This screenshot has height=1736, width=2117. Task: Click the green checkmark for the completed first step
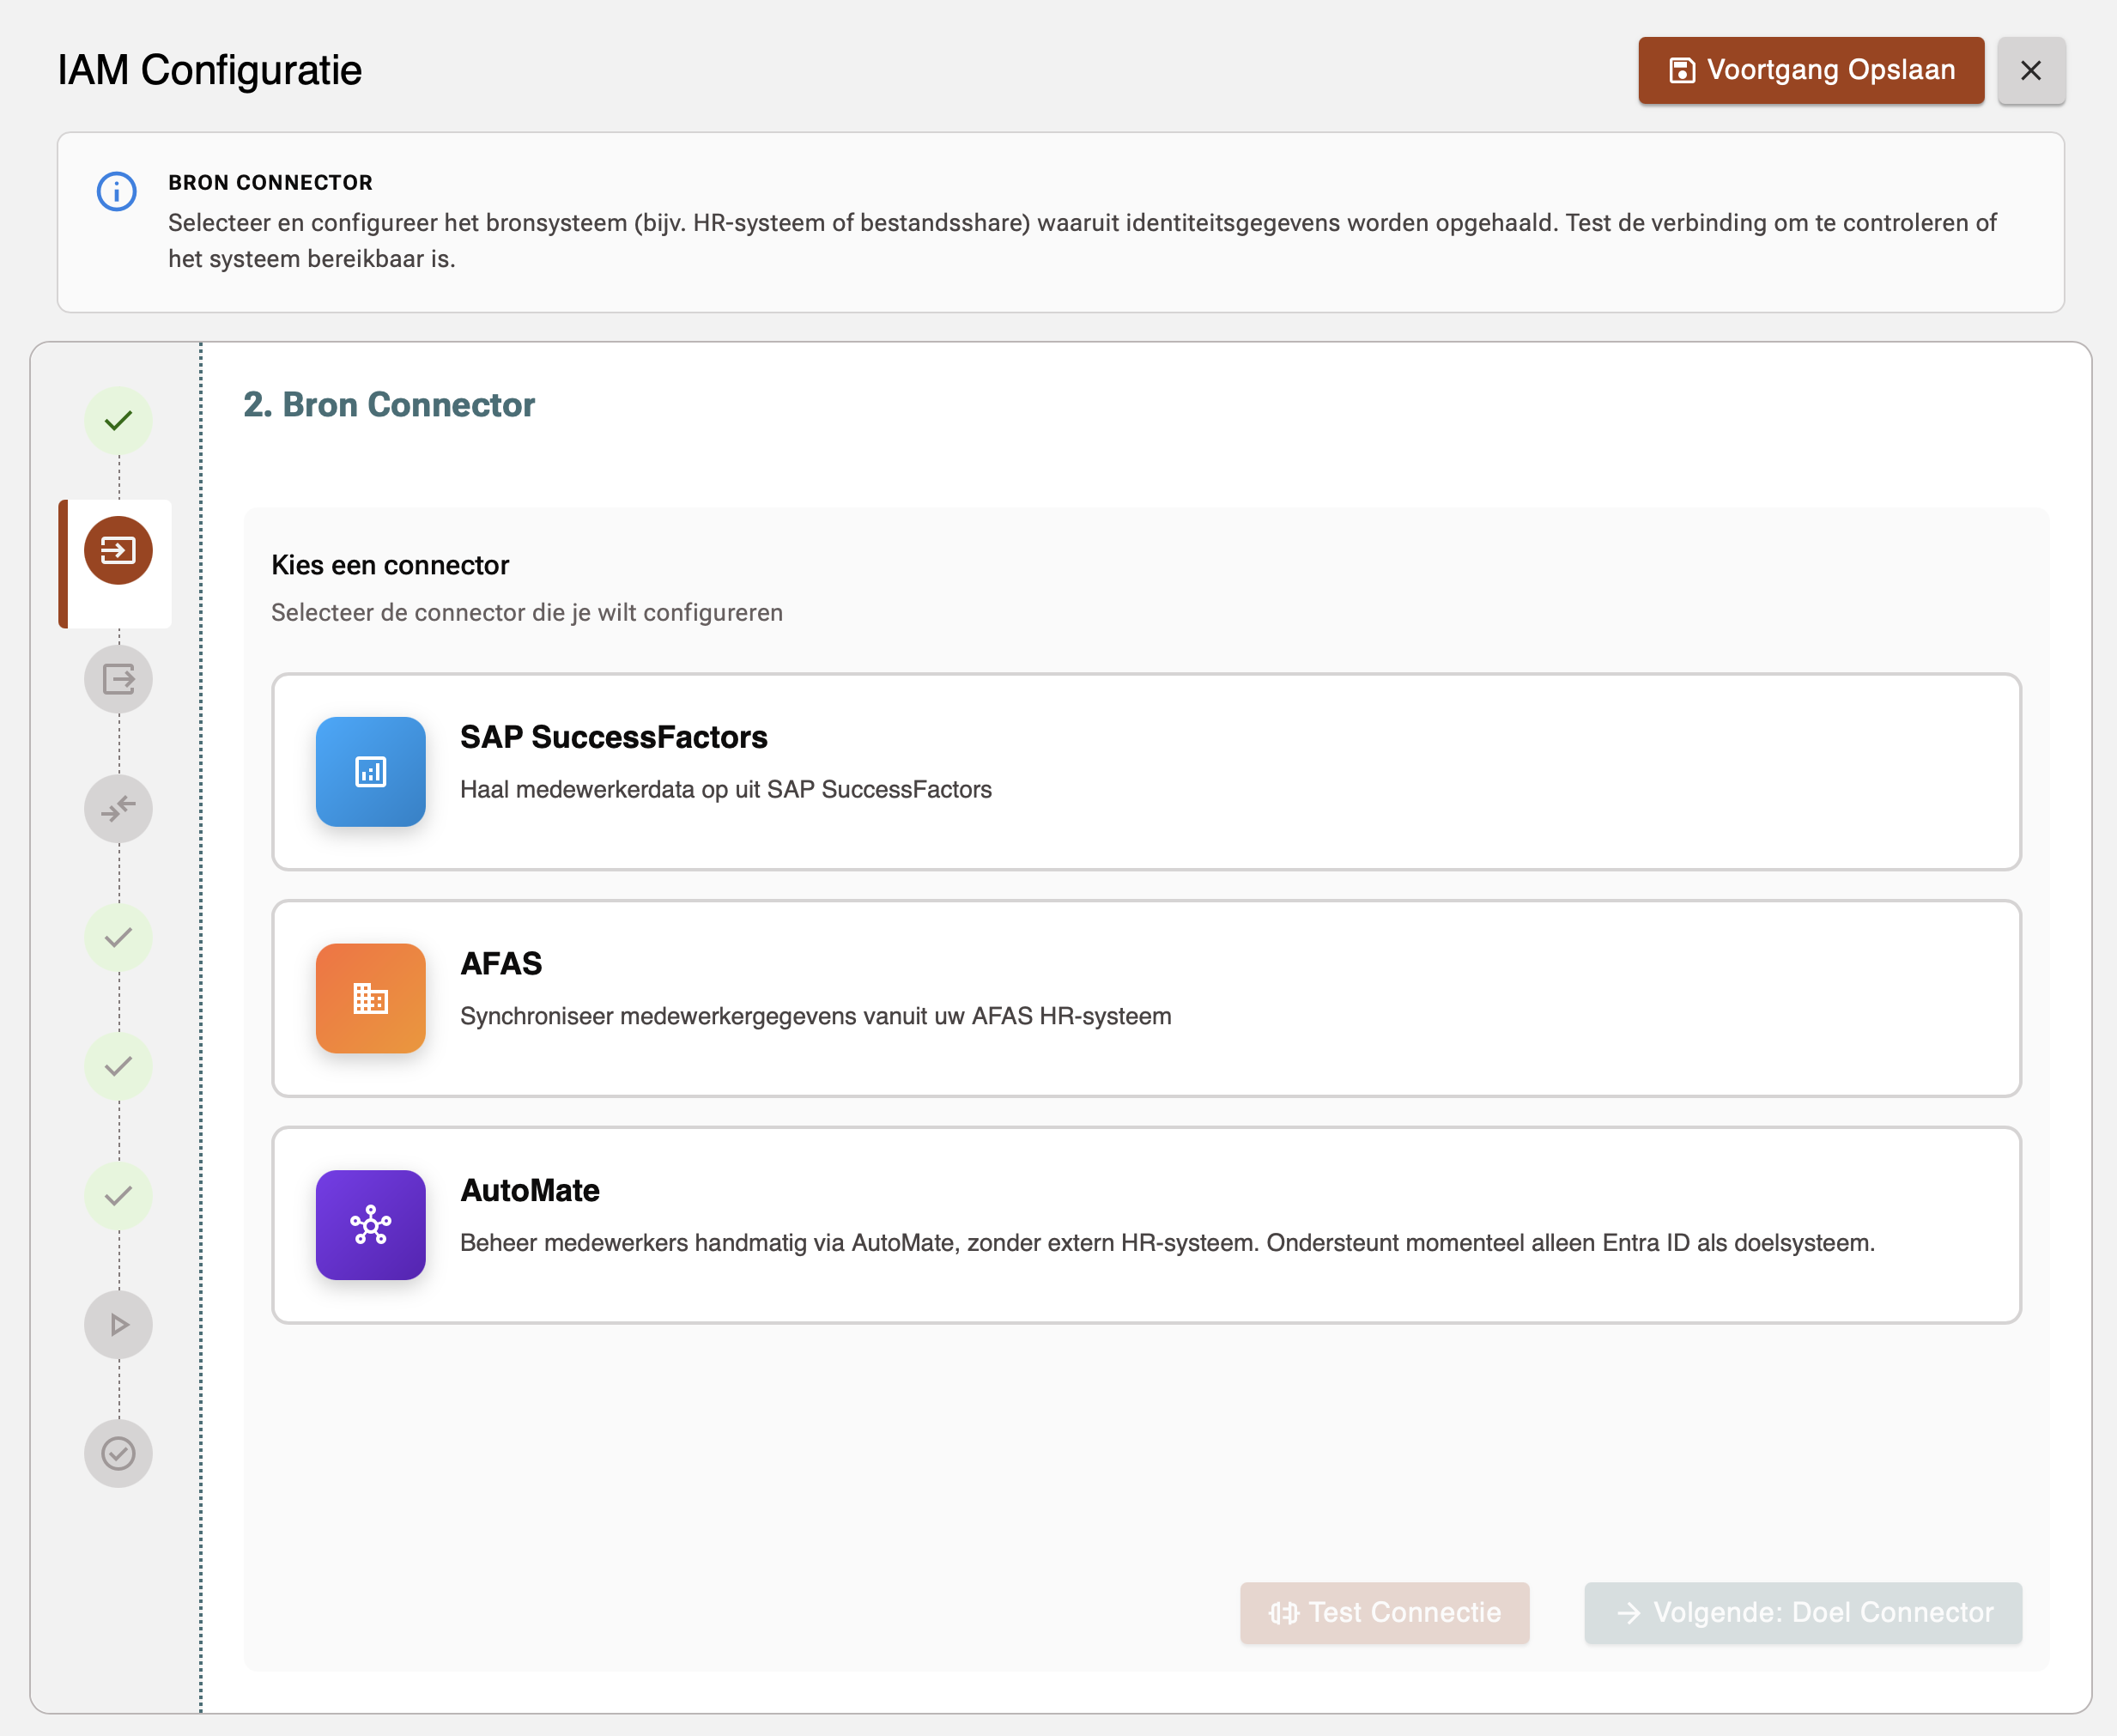(118, 421)
